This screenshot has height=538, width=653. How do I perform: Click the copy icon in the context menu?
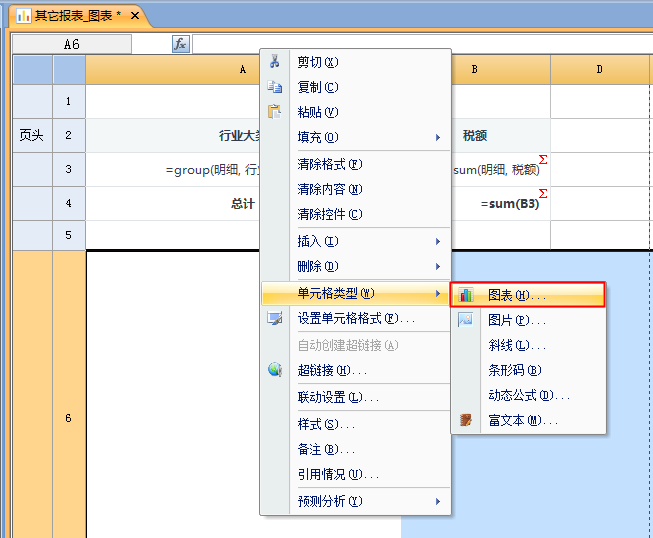[275, 87]
